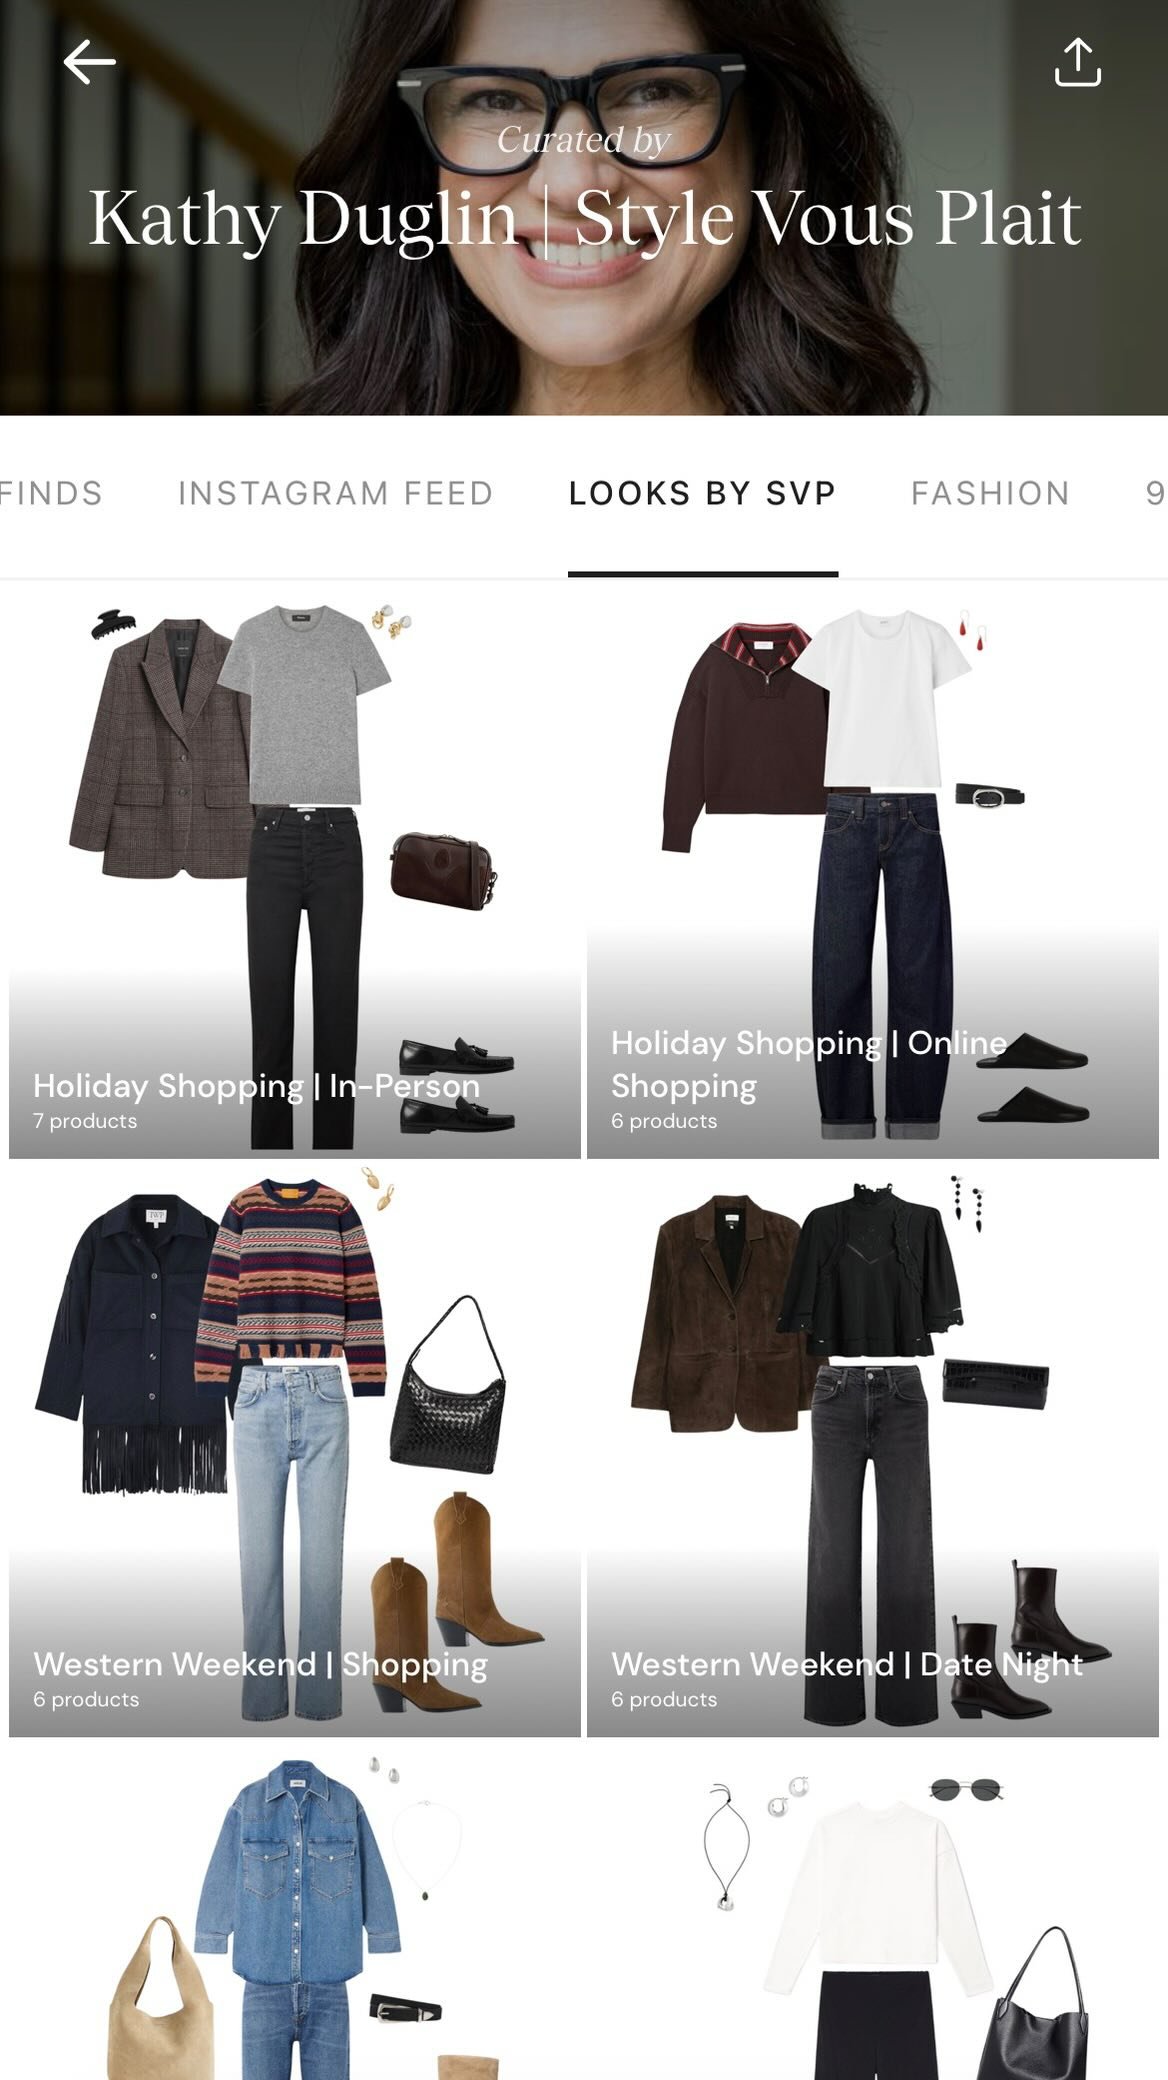Go to the Finds tab
The width and height of the screenshot is (1168, 2080).
[x=51, y=493]
